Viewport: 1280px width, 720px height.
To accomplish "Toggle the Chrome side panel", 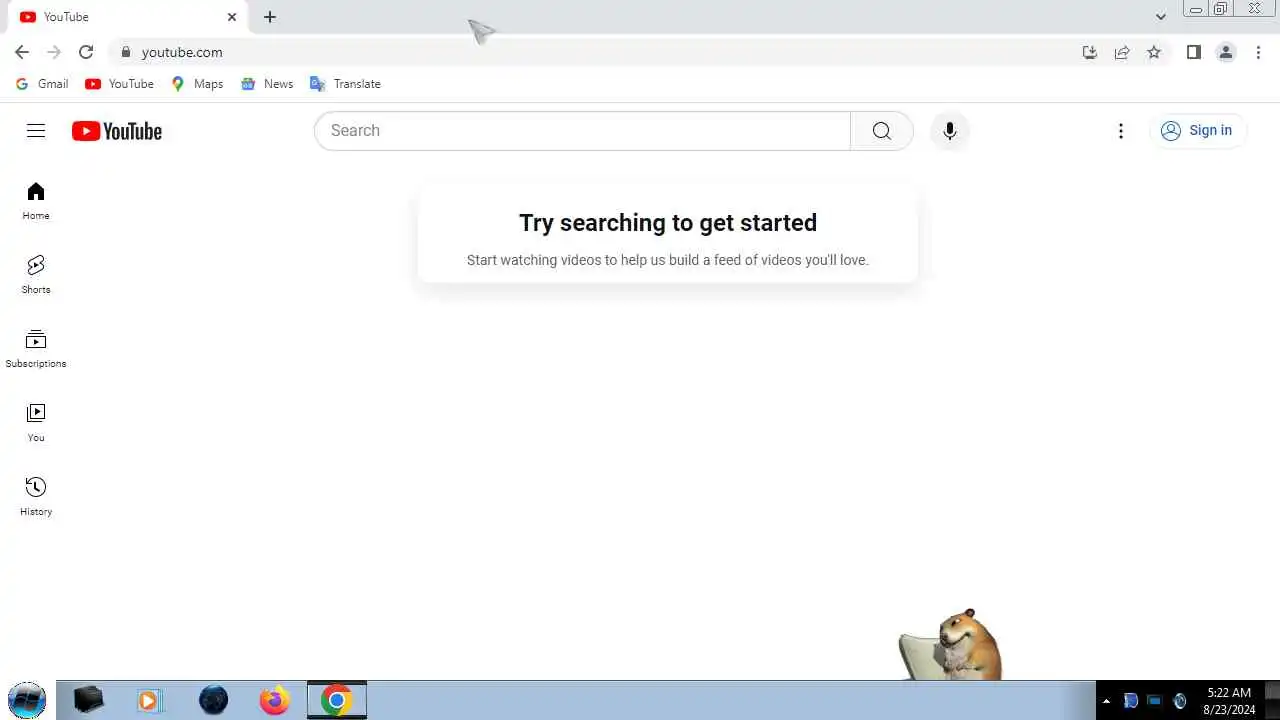I will (1193, 52).
